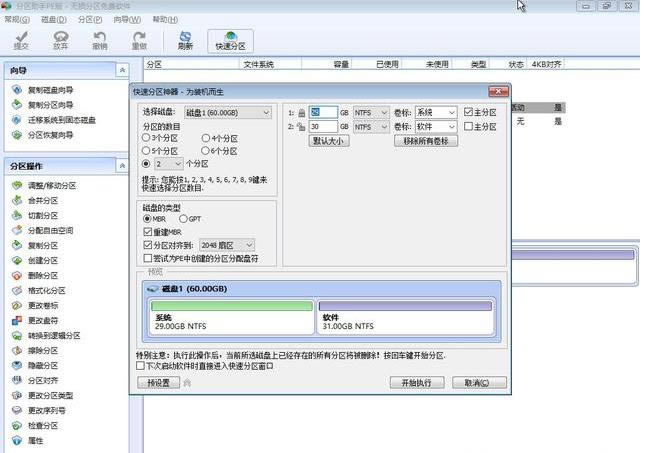Open the 选择磁盘 dropdown
Image resolution: width=645 pixels, height=453 pixels.
point(227,112)
